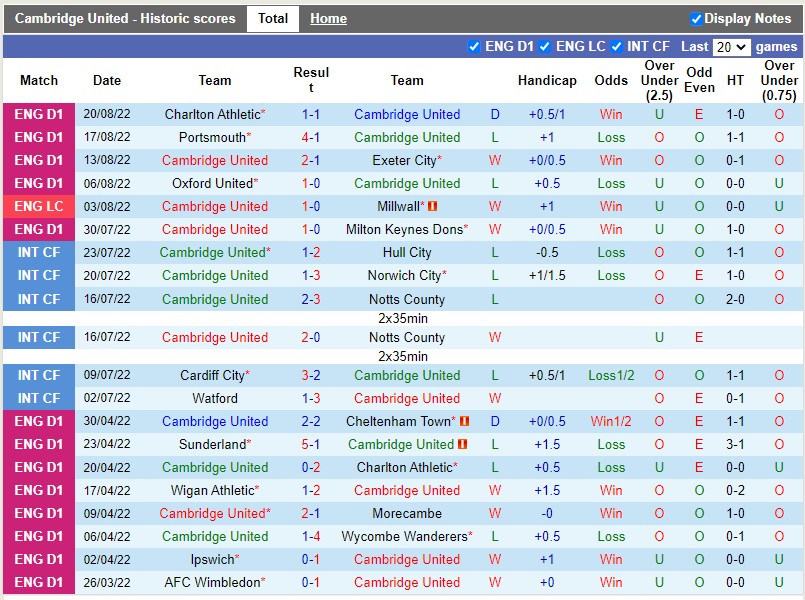The image size is (805, 600).
Task: Switch to the Total tab
Action: click(x=273, y=19)
